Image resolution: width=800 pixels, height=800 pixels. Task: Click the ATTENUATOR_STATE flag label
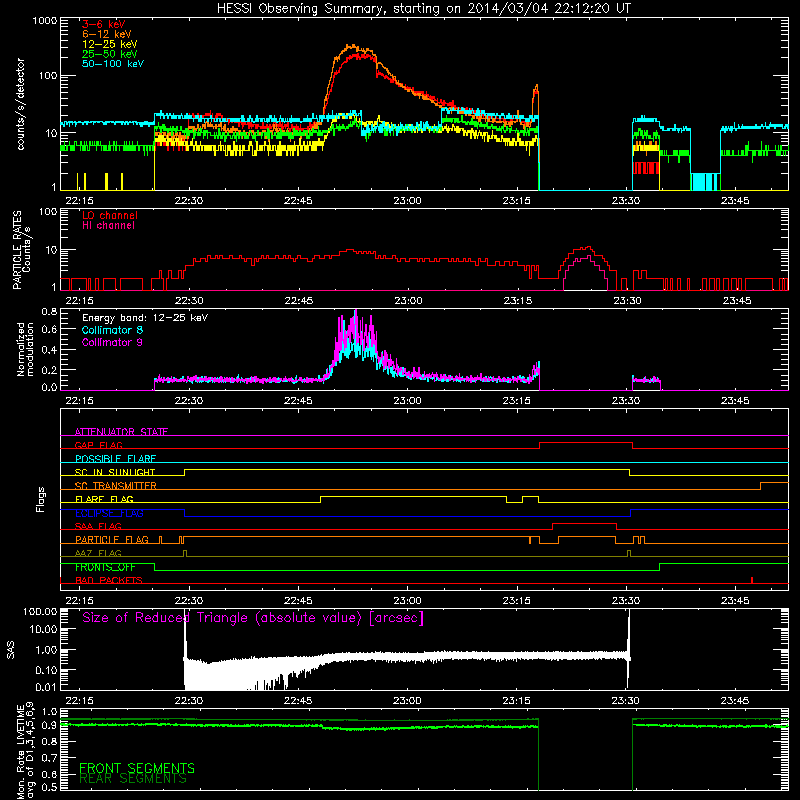coord(121,432)
